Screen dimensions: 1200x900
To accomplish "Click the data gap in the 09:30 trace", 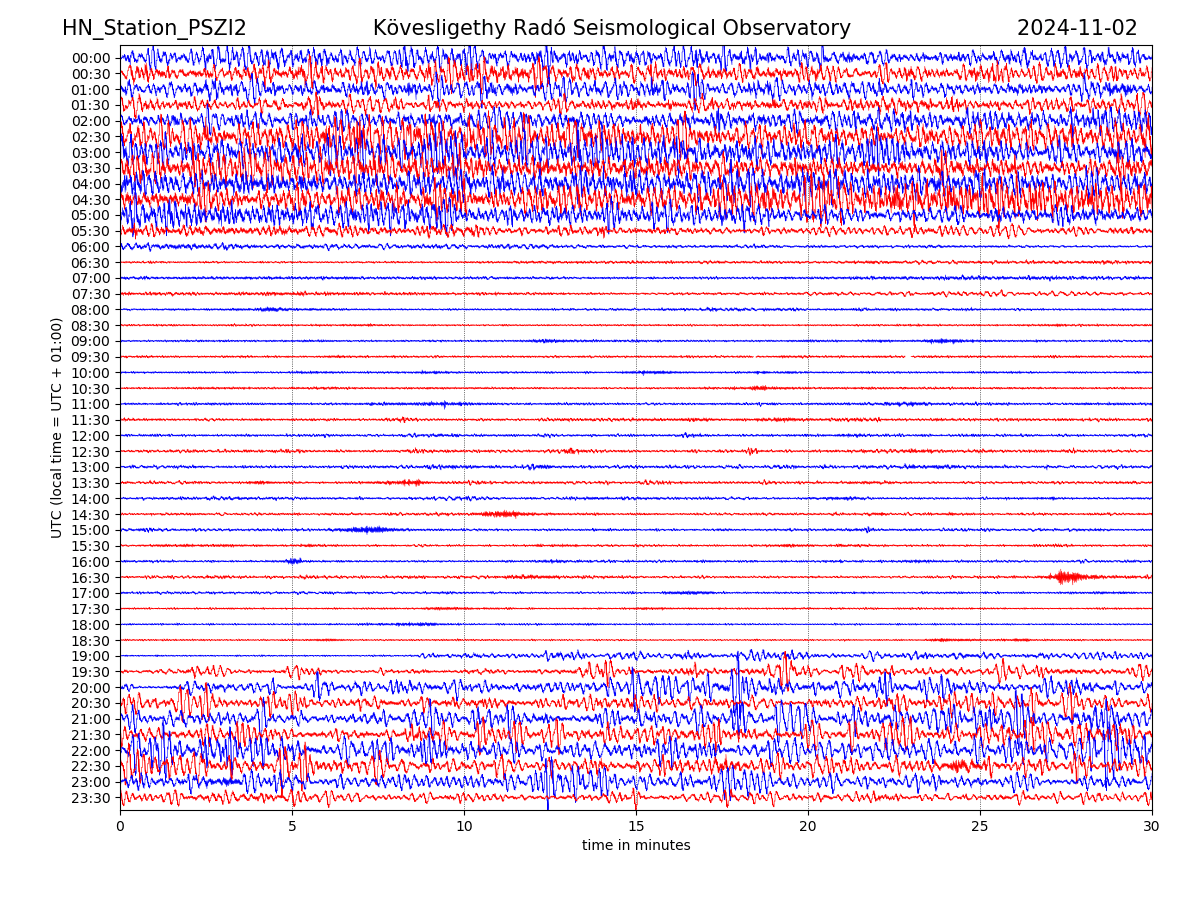I will pyautogui.click(x=908, y=356).
